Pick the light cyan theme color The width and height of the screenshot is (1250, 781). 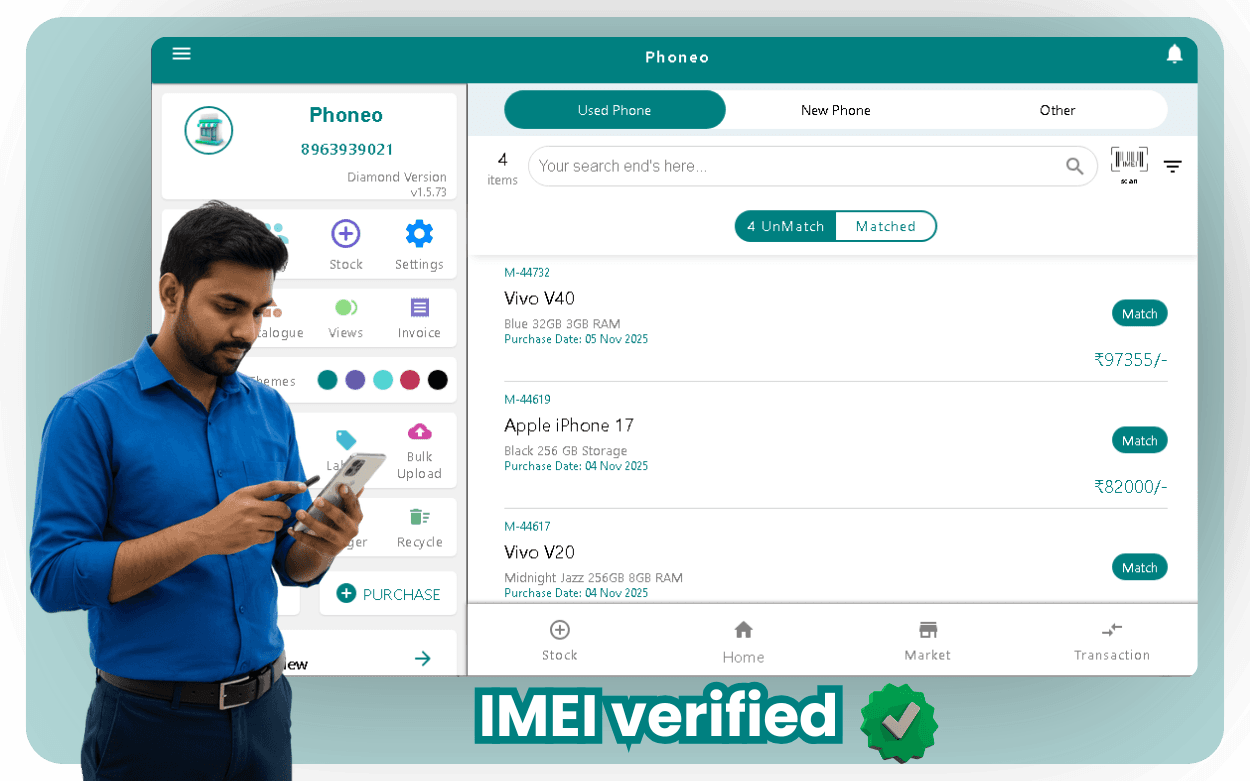[383, 380]
